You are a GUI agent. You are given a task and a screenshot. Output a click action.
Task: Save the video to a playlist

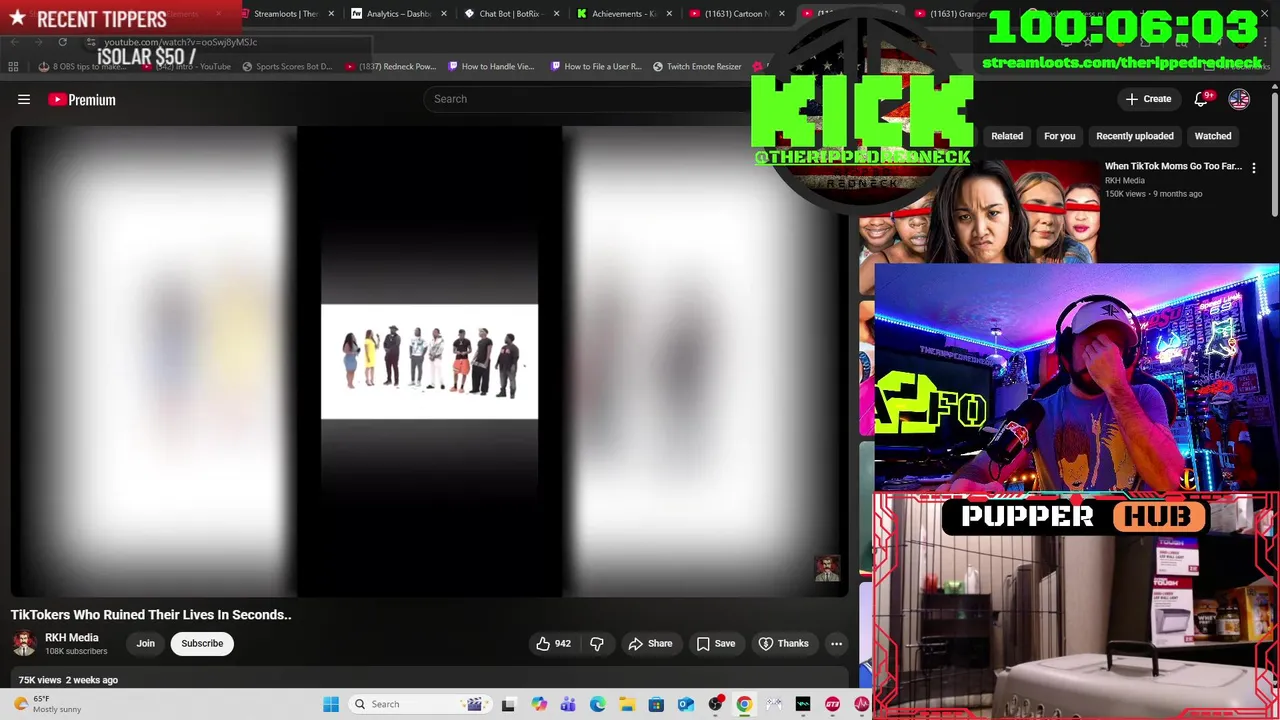click(x=715, y=644)
